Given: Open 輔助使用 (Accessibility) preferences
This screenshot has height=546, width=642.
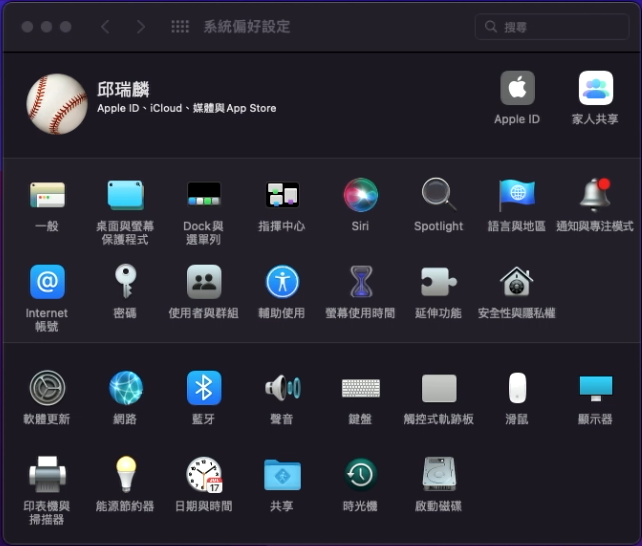Looking at the screenshot, I should pos(282,282).
